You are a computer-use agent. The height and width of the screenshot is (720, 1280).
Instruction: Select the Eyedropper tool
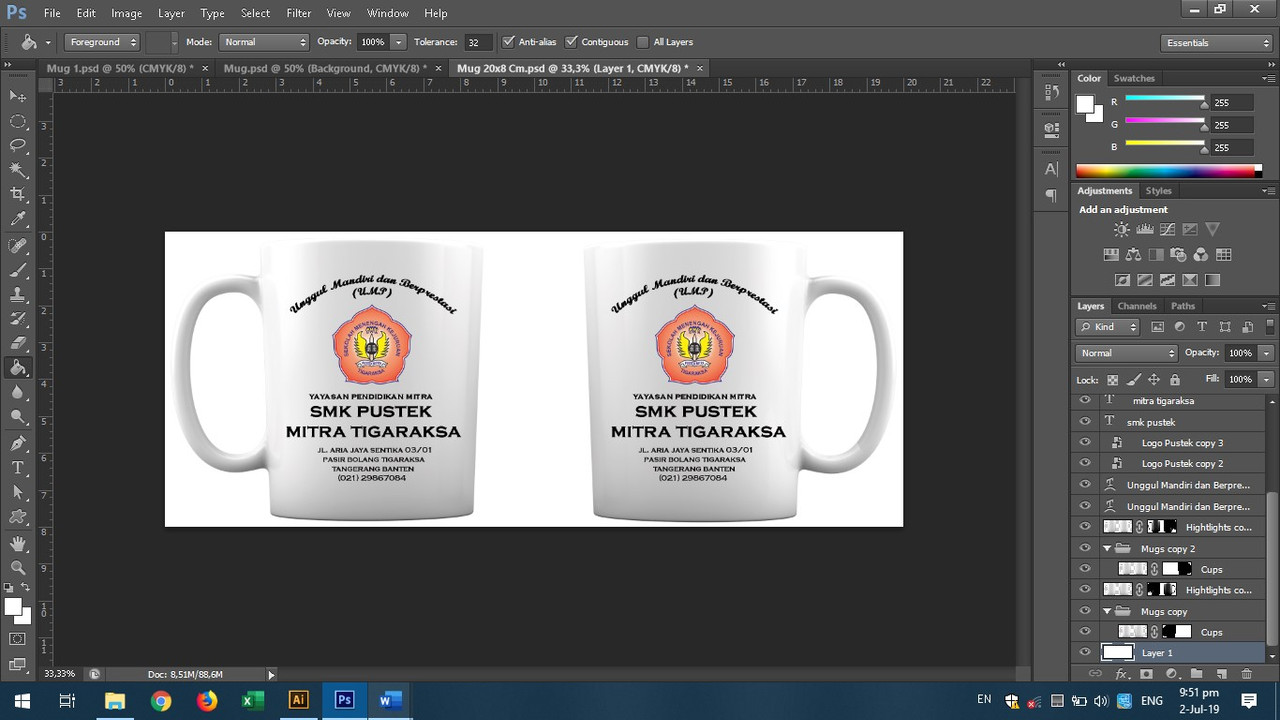click(x=18, y=219)
